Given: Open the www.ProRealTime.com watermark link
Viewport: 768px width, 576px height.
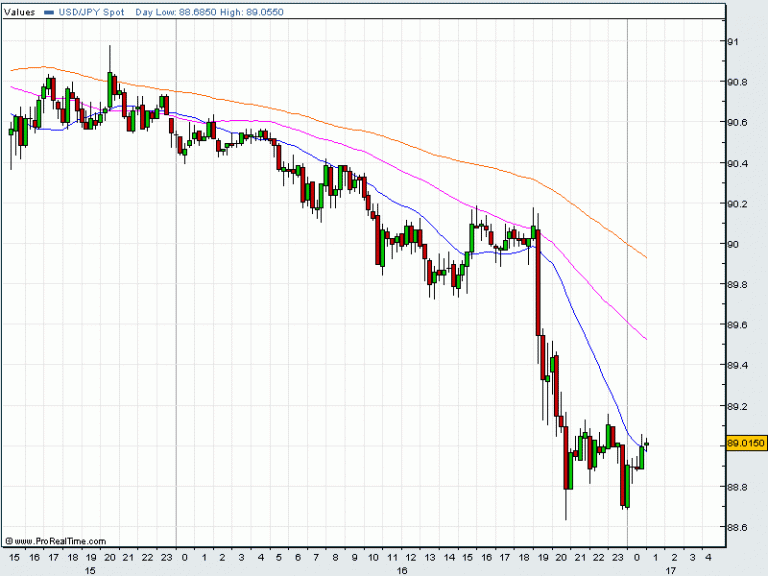Looking at the screenshot, I should click(45, 537).
